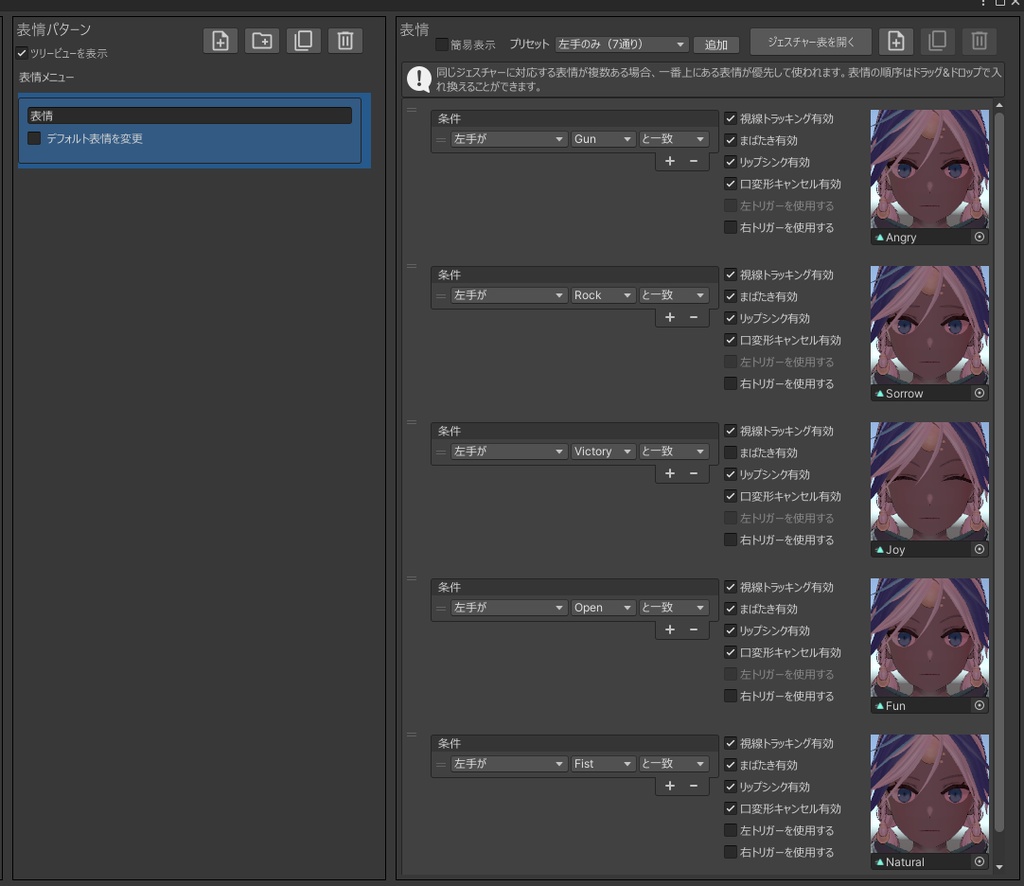Open the three-dot window options menu

pos(983,3)
